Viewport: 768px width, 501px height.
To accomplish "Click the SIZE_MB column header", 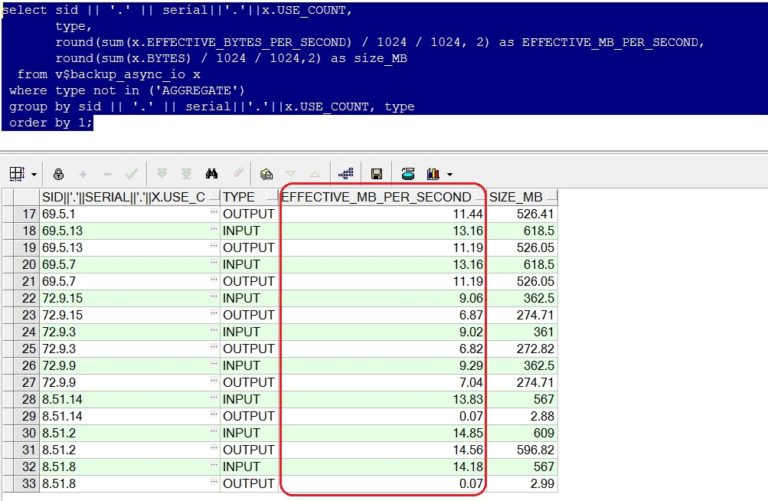I will click(522, 197).
